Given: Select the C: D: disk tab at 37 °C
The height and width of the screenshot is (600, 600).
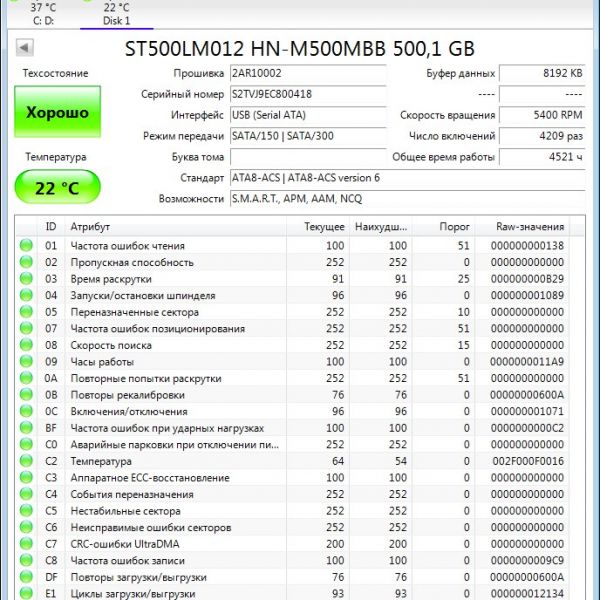Looking at the screenshot, I should pos(43,14).
